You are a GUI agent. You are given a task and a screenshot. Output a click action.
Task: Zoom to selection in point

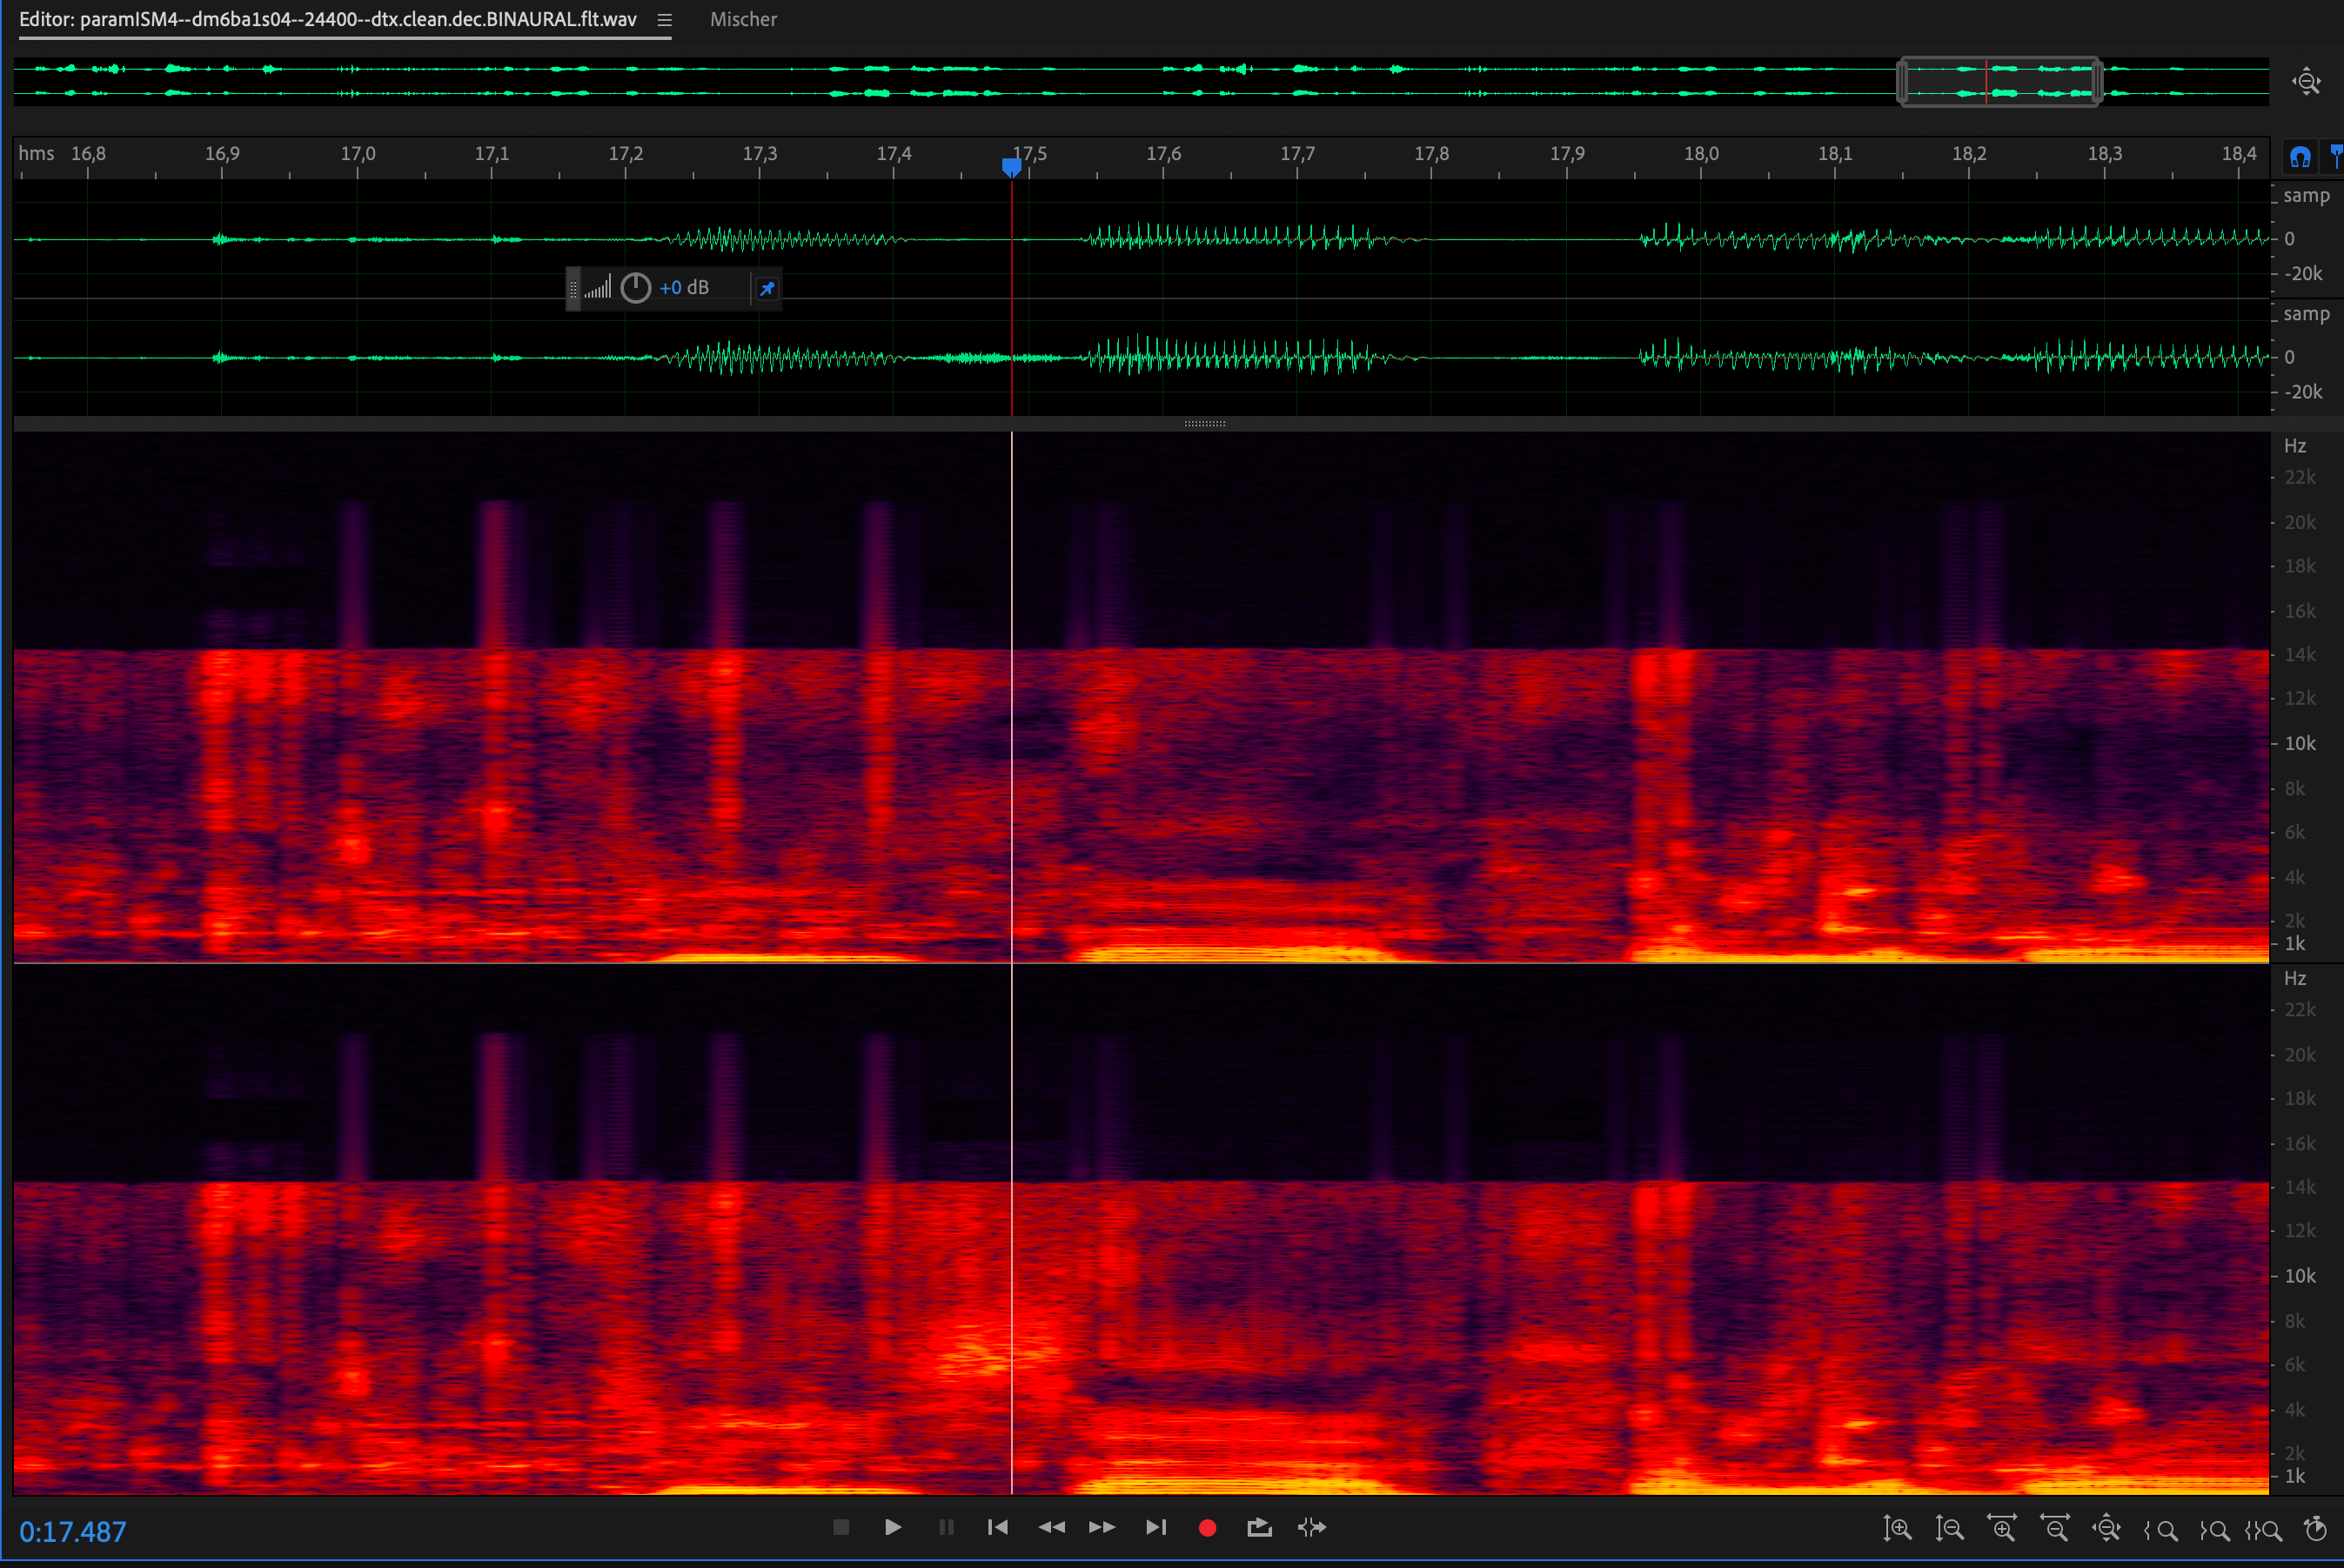(x=2161, y=1529)
